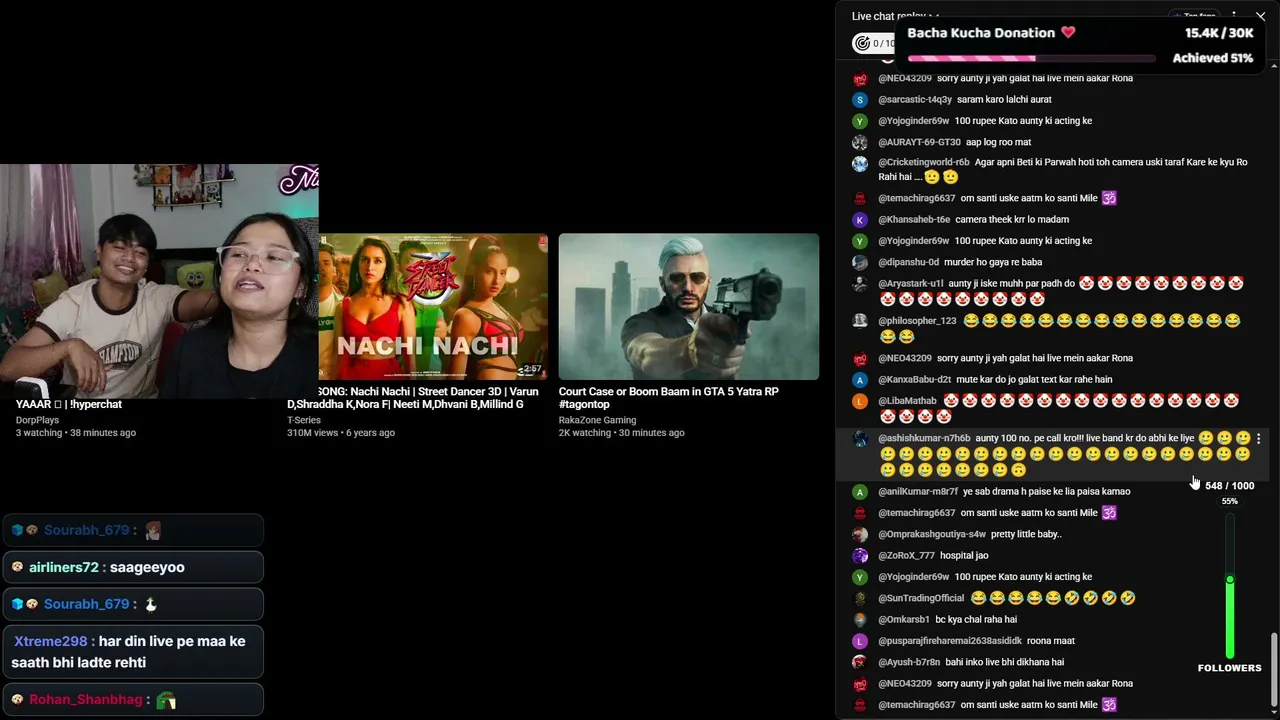1280x720 pixels.
Task: Select username @Khansaheb-t6e in chat
Action: pos(914,220)
